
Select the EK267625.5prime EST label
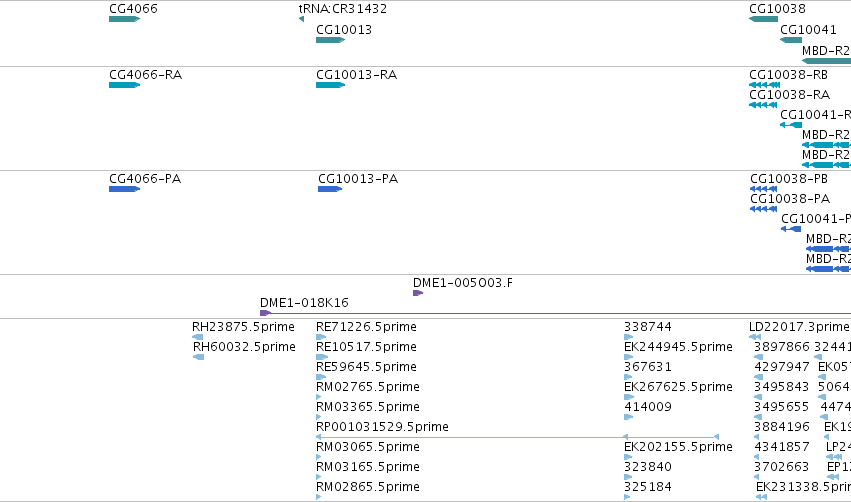coord(678,387)
